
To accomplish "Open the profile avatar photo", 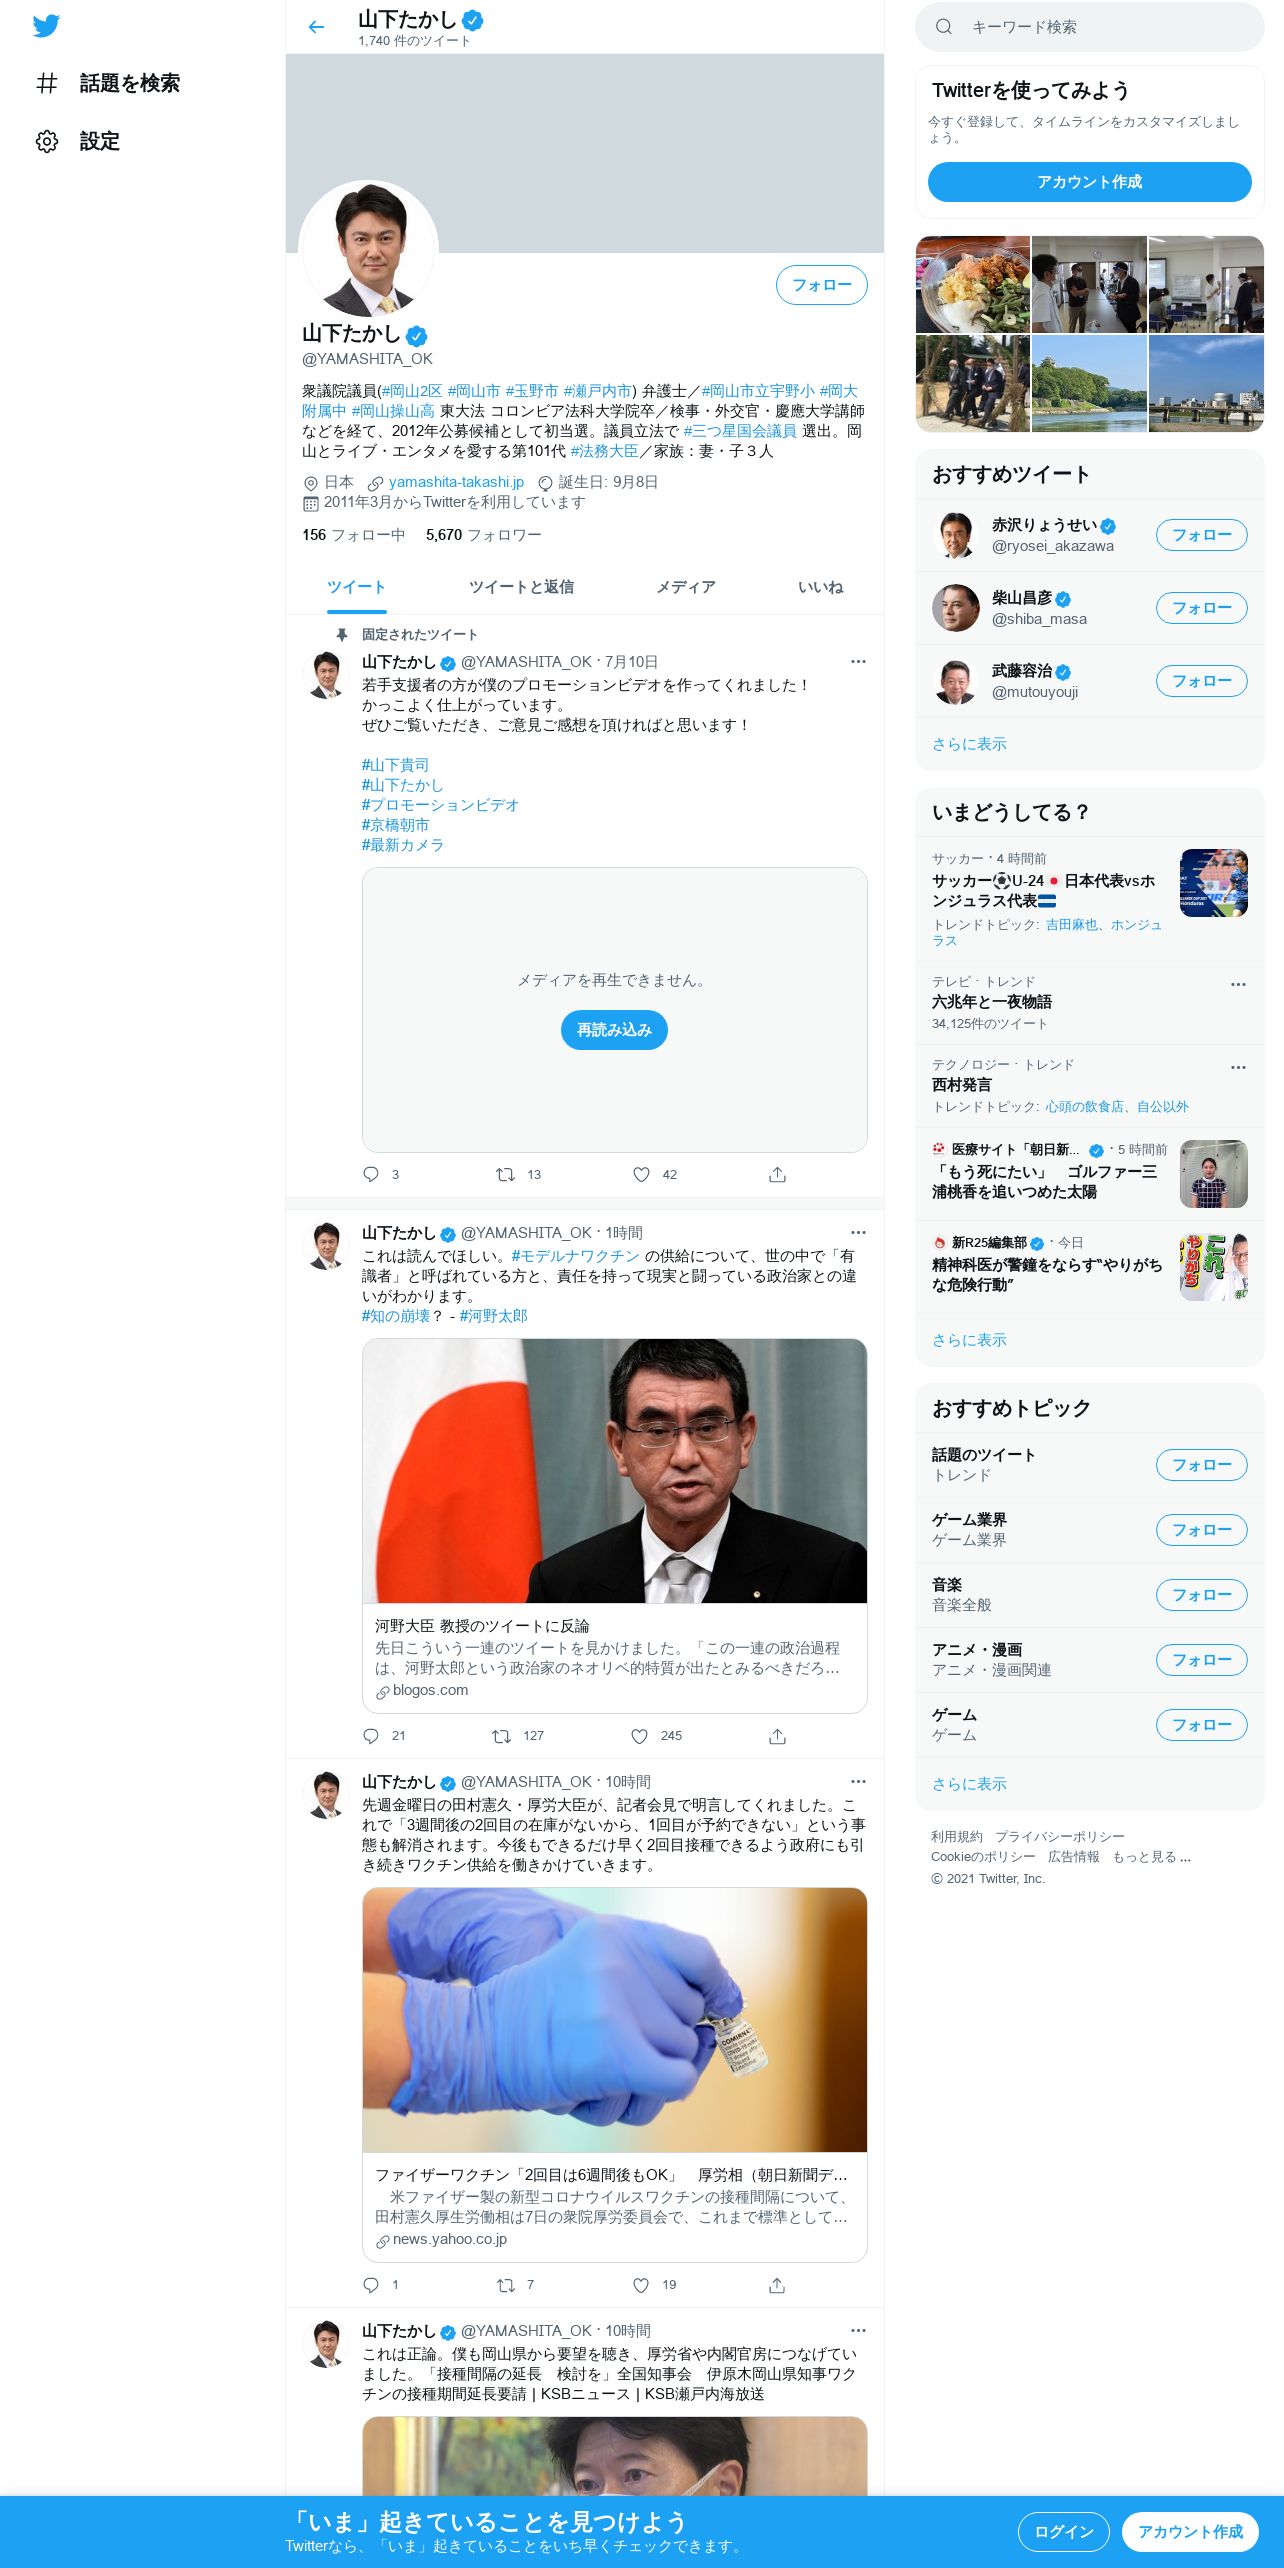I will point(369,249).
